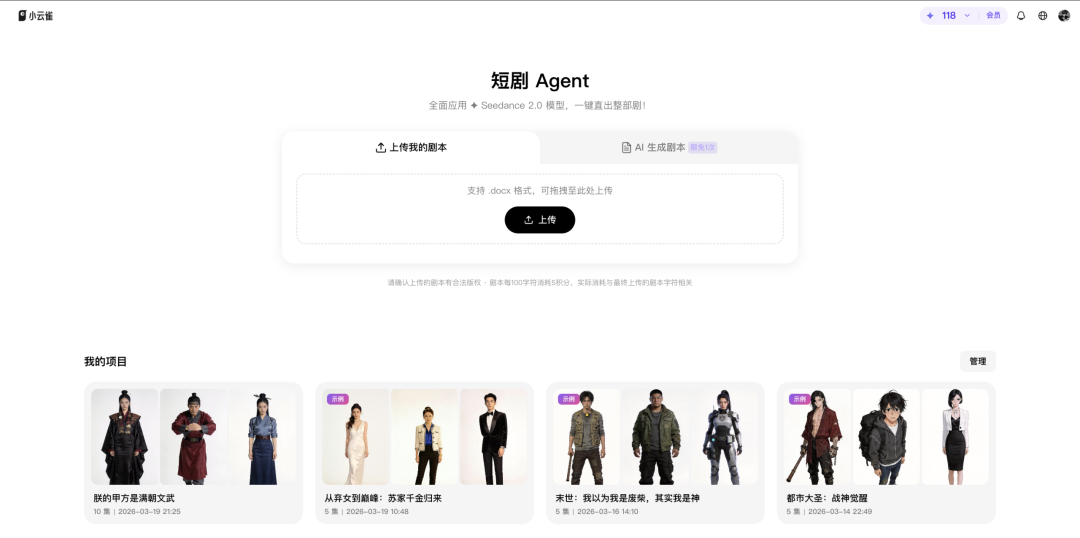1080x538 pixels.
Task: Click the 小云雀 logo icon
Action: (x=22, y=15)
